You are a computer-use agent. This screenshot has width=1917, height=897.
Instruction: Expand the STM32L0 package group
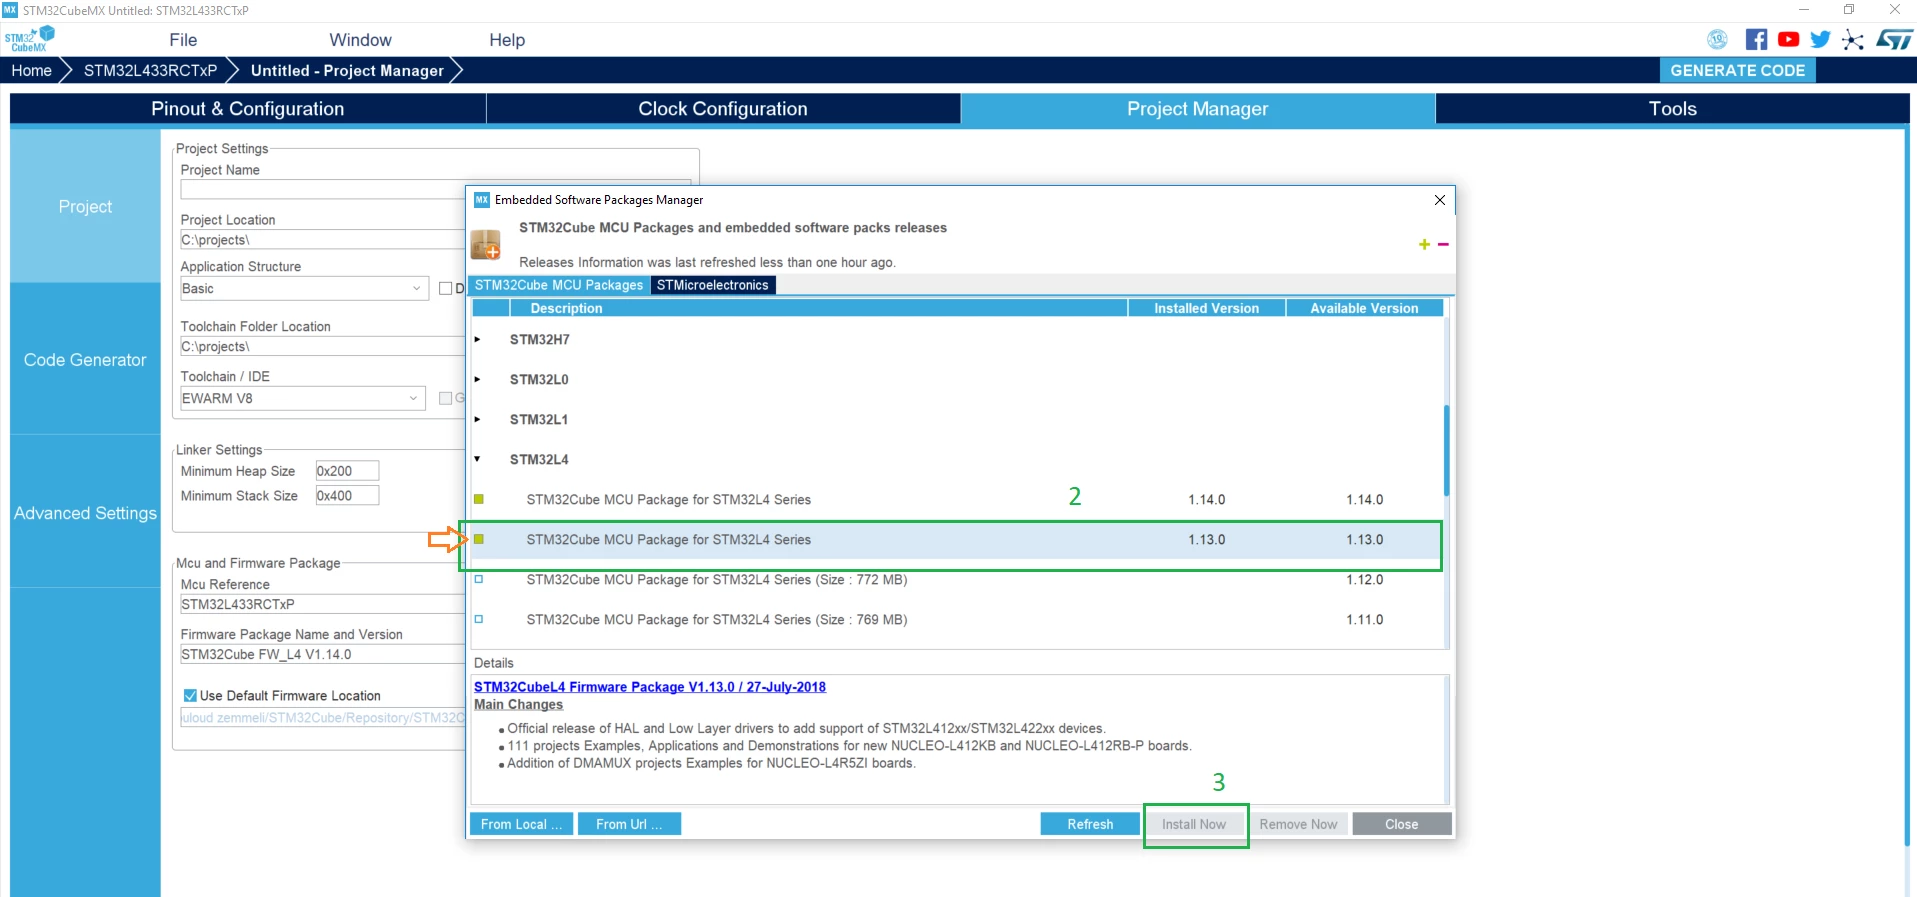478,379
